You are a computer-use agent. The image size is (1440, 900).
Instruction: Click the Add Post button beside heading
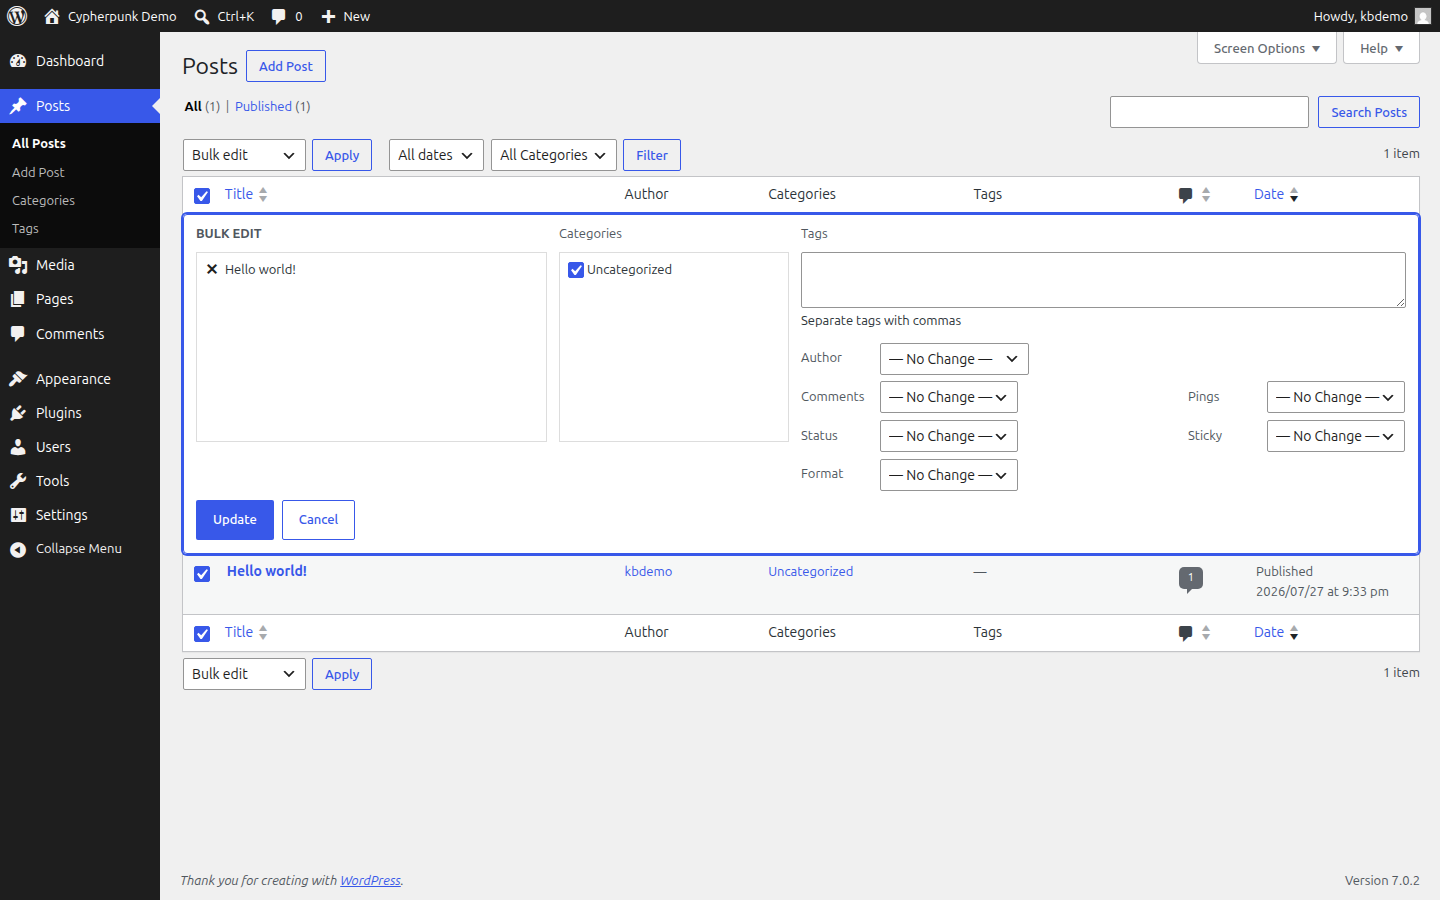click(x=286, y=66)
